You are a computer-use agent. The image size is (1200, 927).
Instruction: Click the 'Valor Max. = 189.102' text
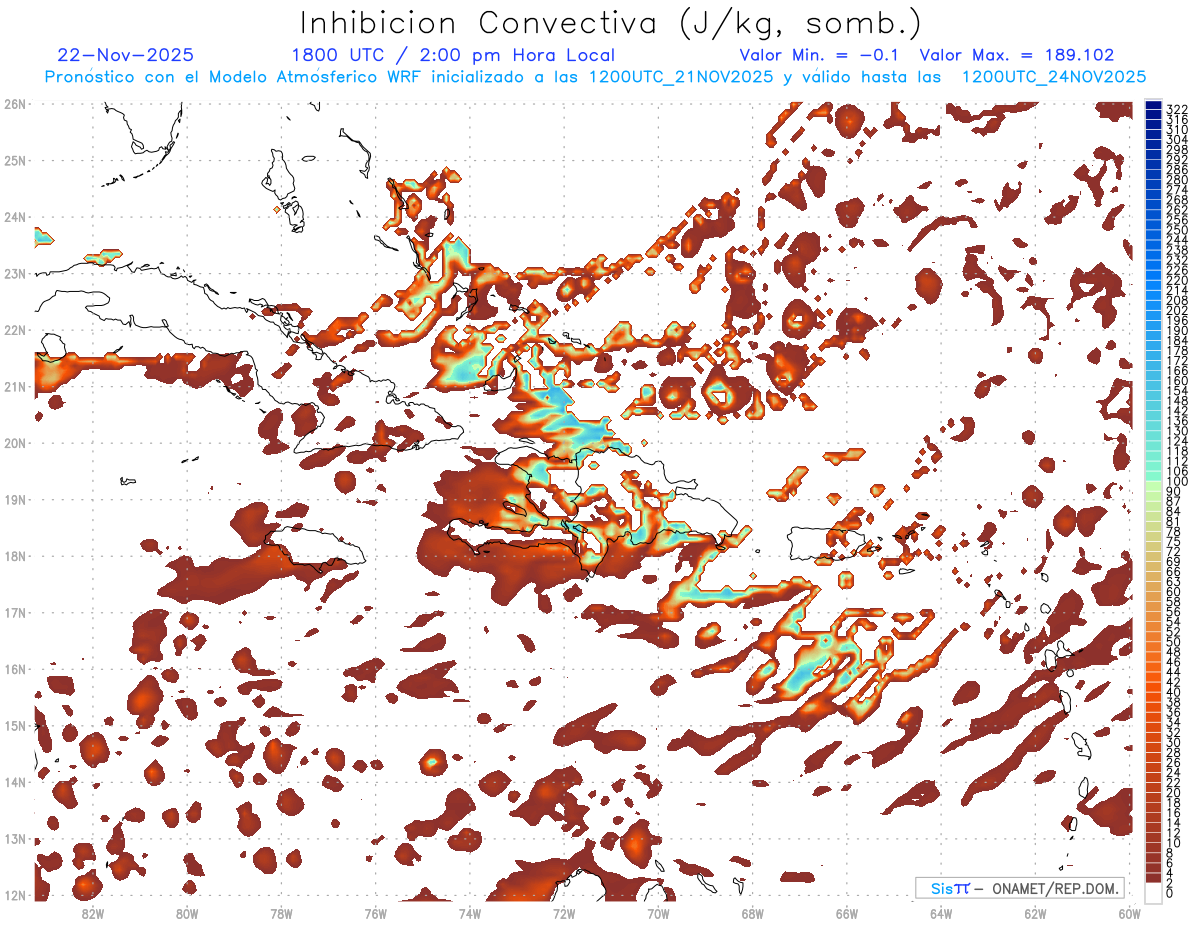click(1017, 55)
